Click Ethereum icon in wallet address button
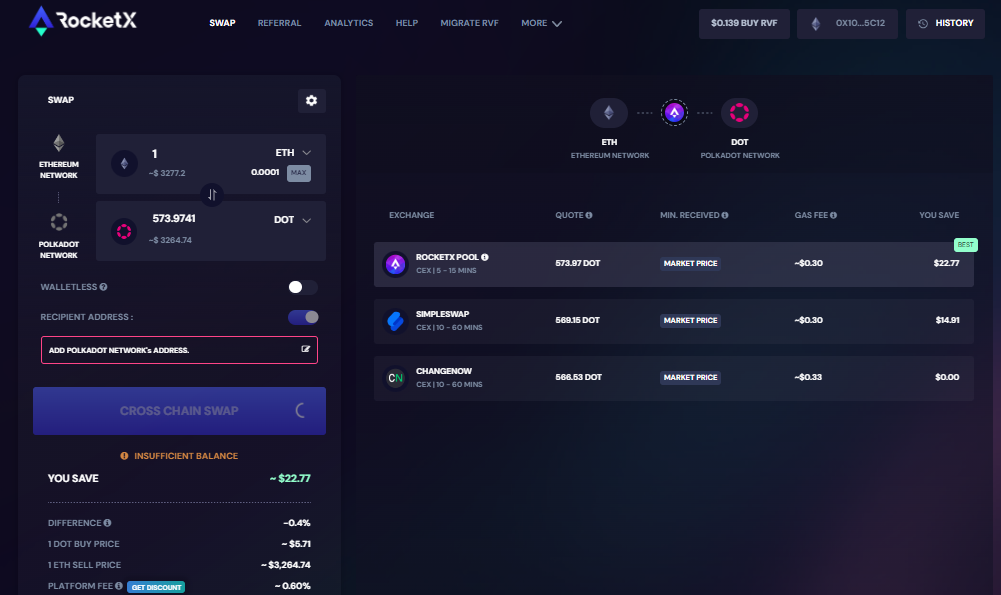The image size is (1001, 595). pyautogui.click(x=816, y=24)
